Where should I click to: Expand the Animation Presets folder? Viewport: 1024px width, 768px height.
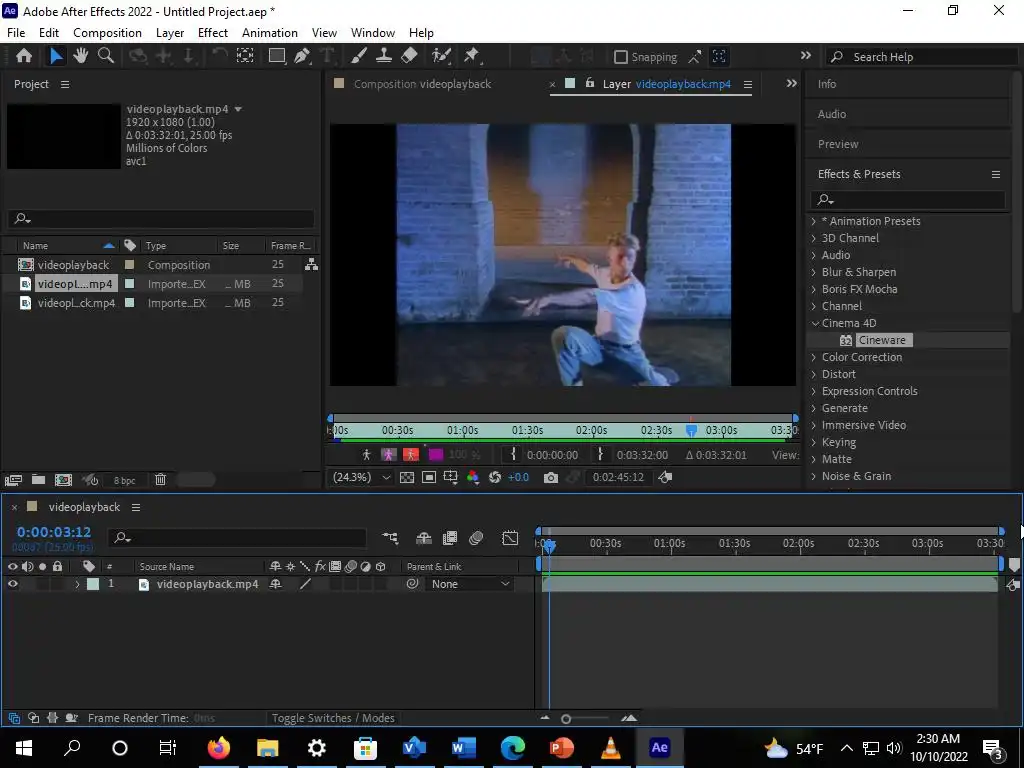pos(814,221)
